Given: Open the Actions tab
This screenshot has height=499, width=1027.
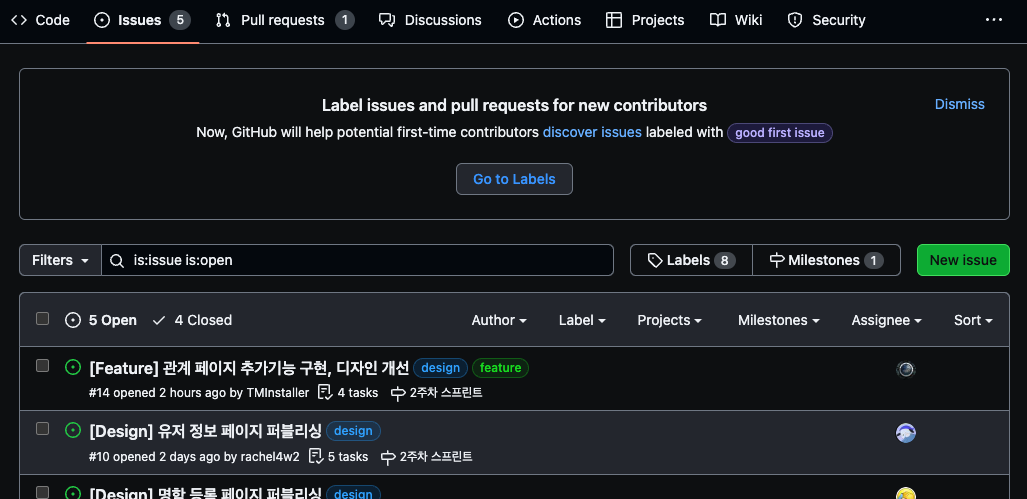Looking at the screenshot, I should [544, 20].
